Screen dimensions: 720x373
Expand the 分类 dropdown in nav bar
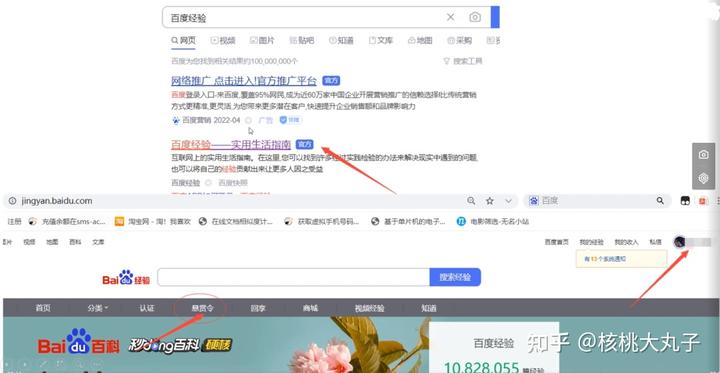click(x=97, y=308)
